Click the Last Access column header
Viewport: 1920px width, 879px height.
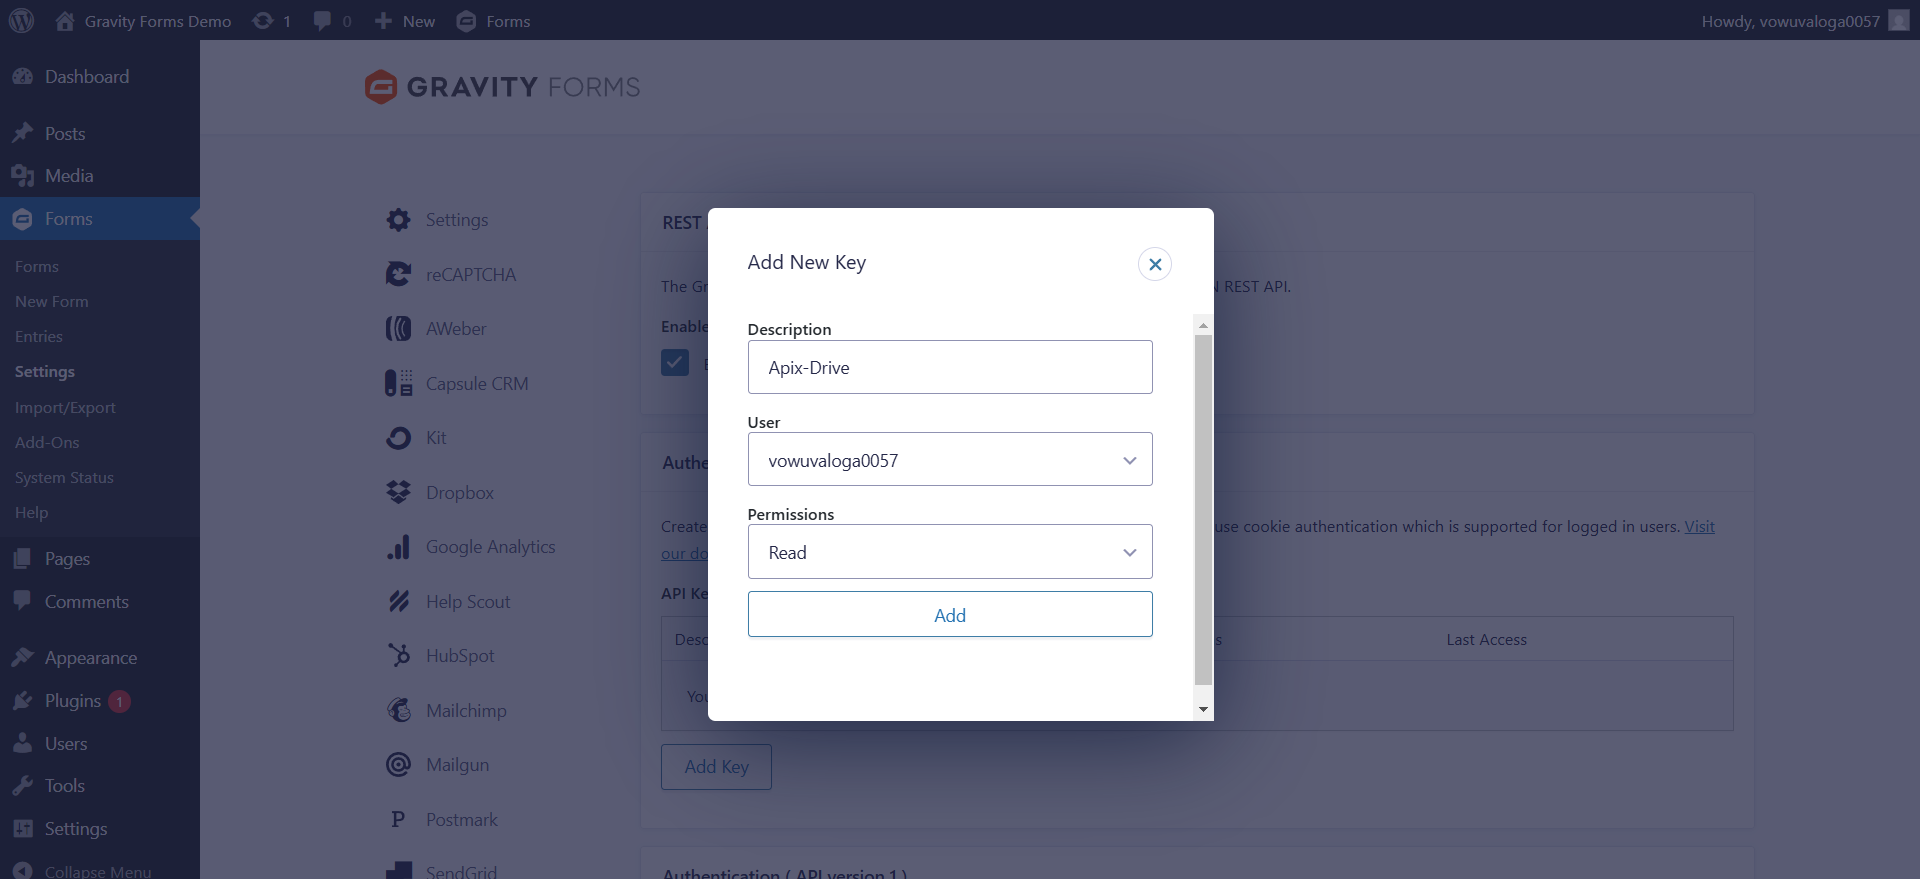pos(1486,640)
